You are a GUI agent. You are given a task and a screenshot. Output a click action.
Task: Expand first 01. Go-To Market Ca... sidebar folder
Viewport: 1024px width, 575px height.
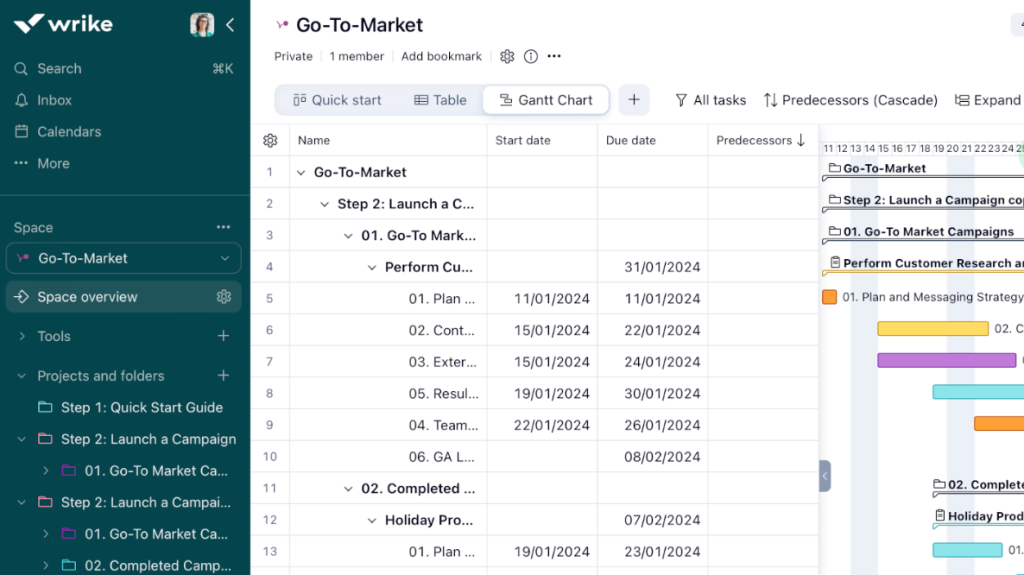click(x=45, y=470)
